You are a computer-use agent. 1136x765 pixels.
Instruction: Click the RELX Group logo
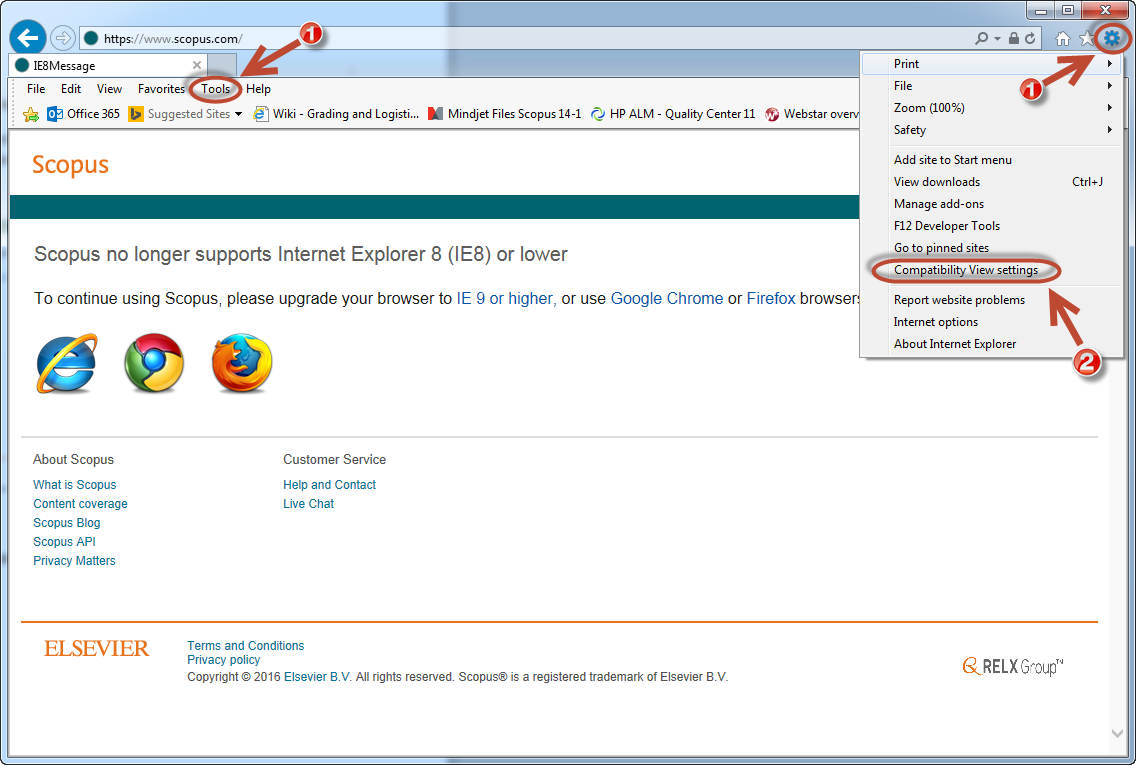coord(1013,666)
